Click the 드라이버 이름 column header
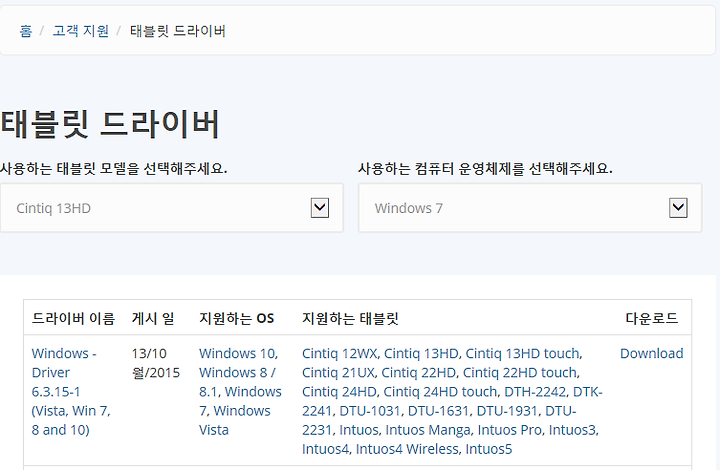 [x=73, y=319]
